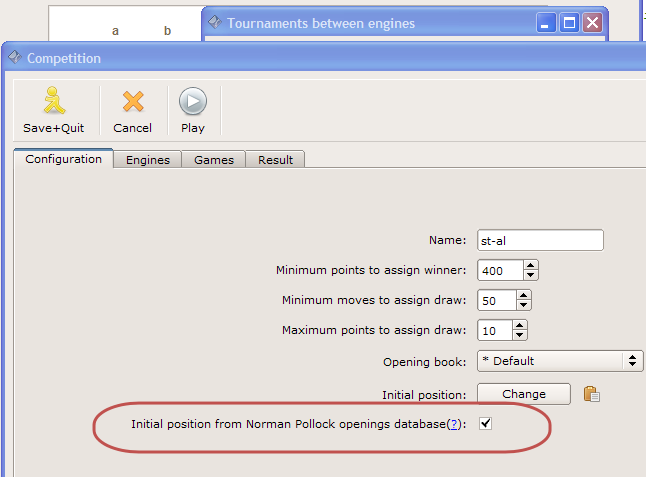The width and height of the screenshot is (646, 477).
Task: Increase Maximum points to assign draw
Action: (x=520, y=325)
